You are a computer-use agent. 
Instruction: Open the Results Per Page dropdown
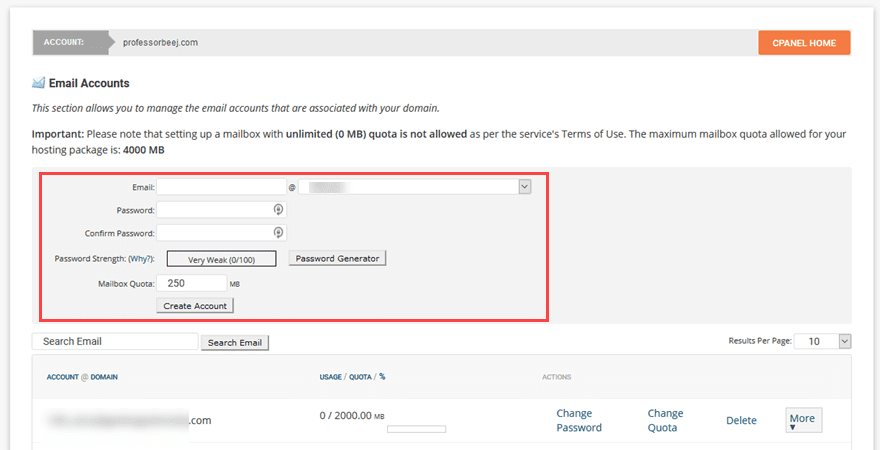pos(844,341)
